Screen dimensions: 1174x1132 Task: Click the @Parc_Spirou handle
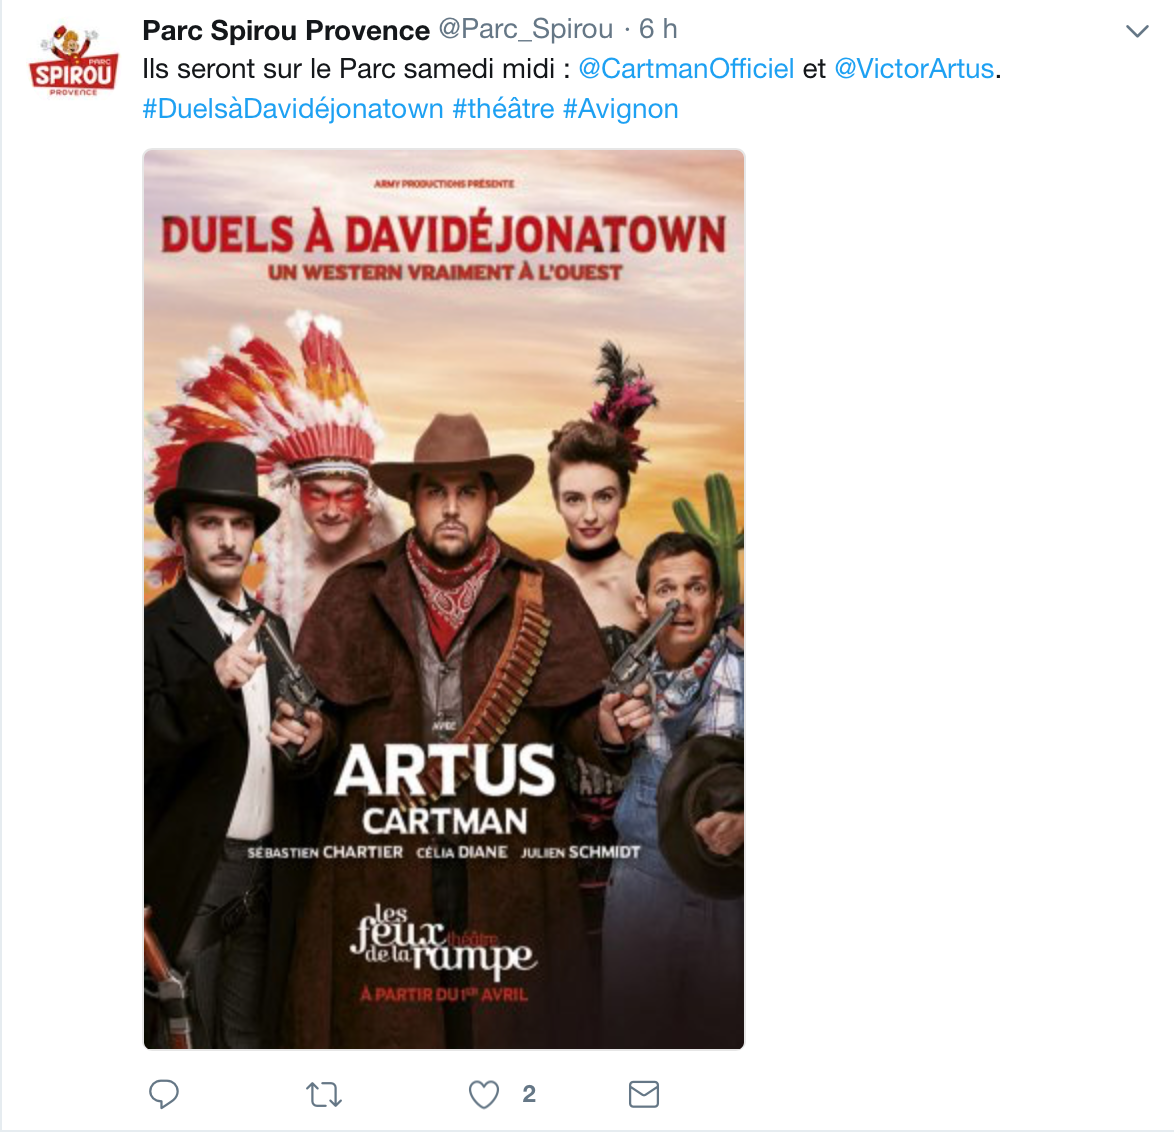pos(526,29)
